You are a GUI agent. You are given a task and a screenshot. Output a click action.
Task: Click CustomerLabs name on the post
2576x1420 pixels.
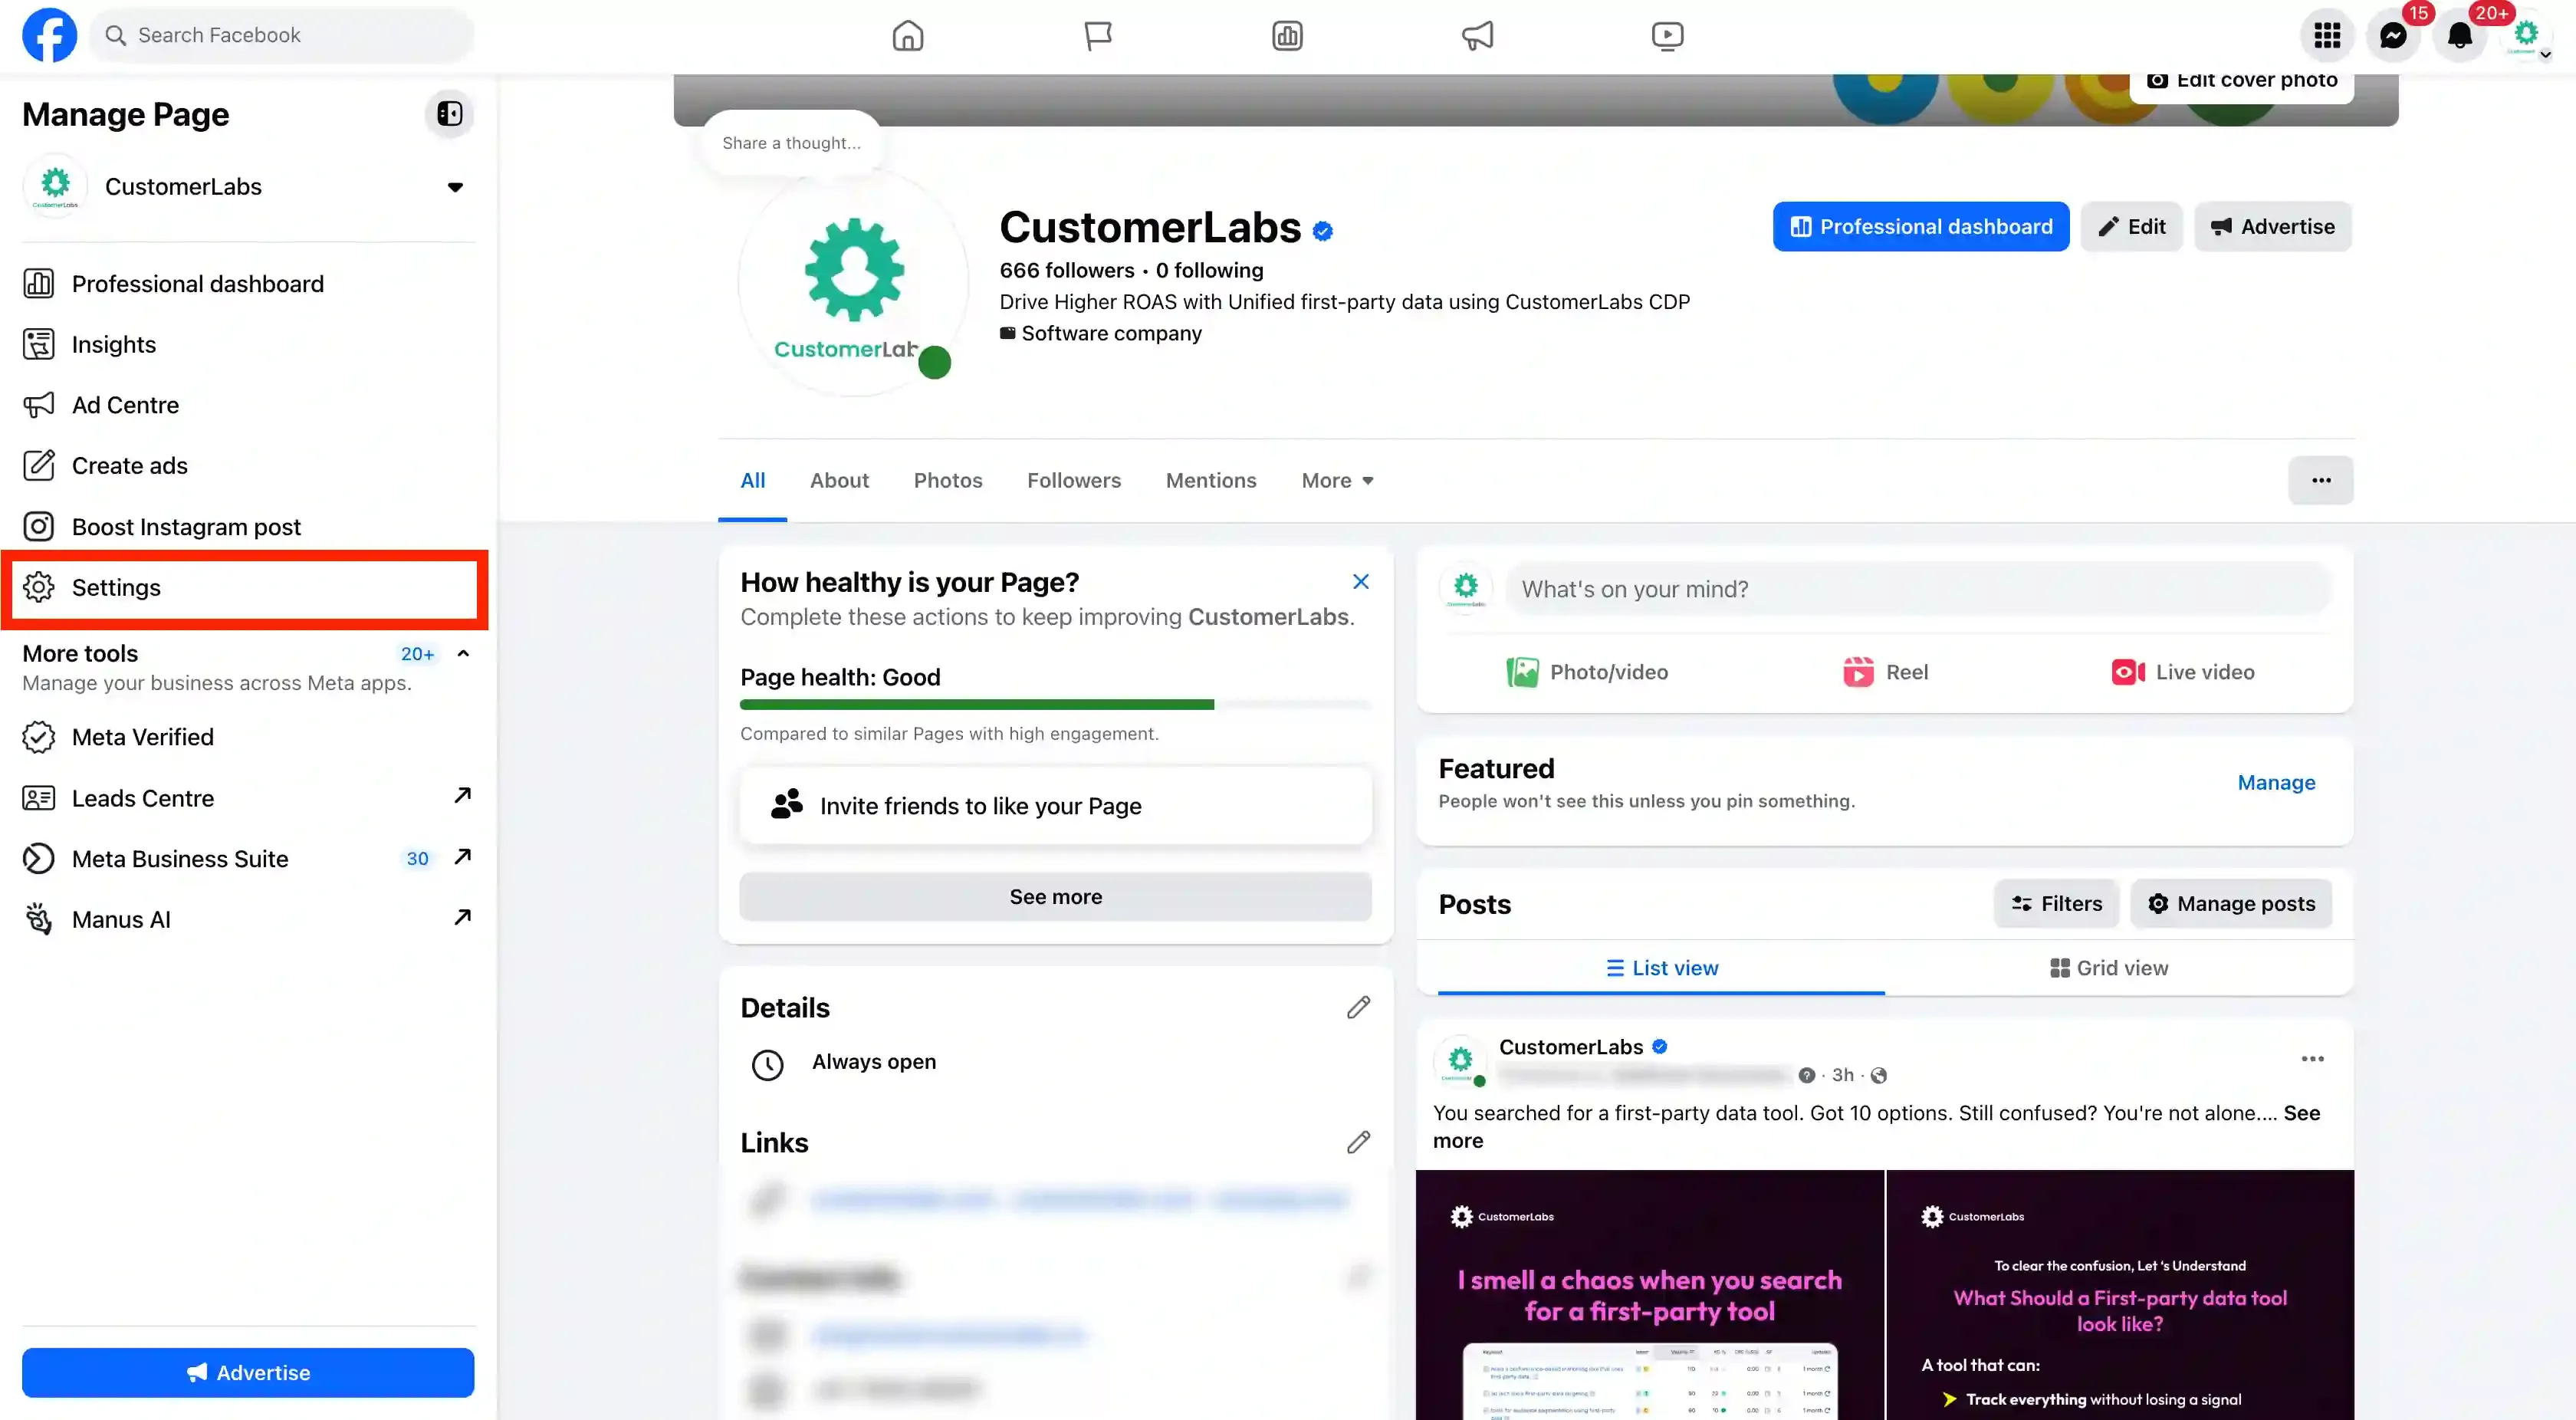click(1570, 1047)
